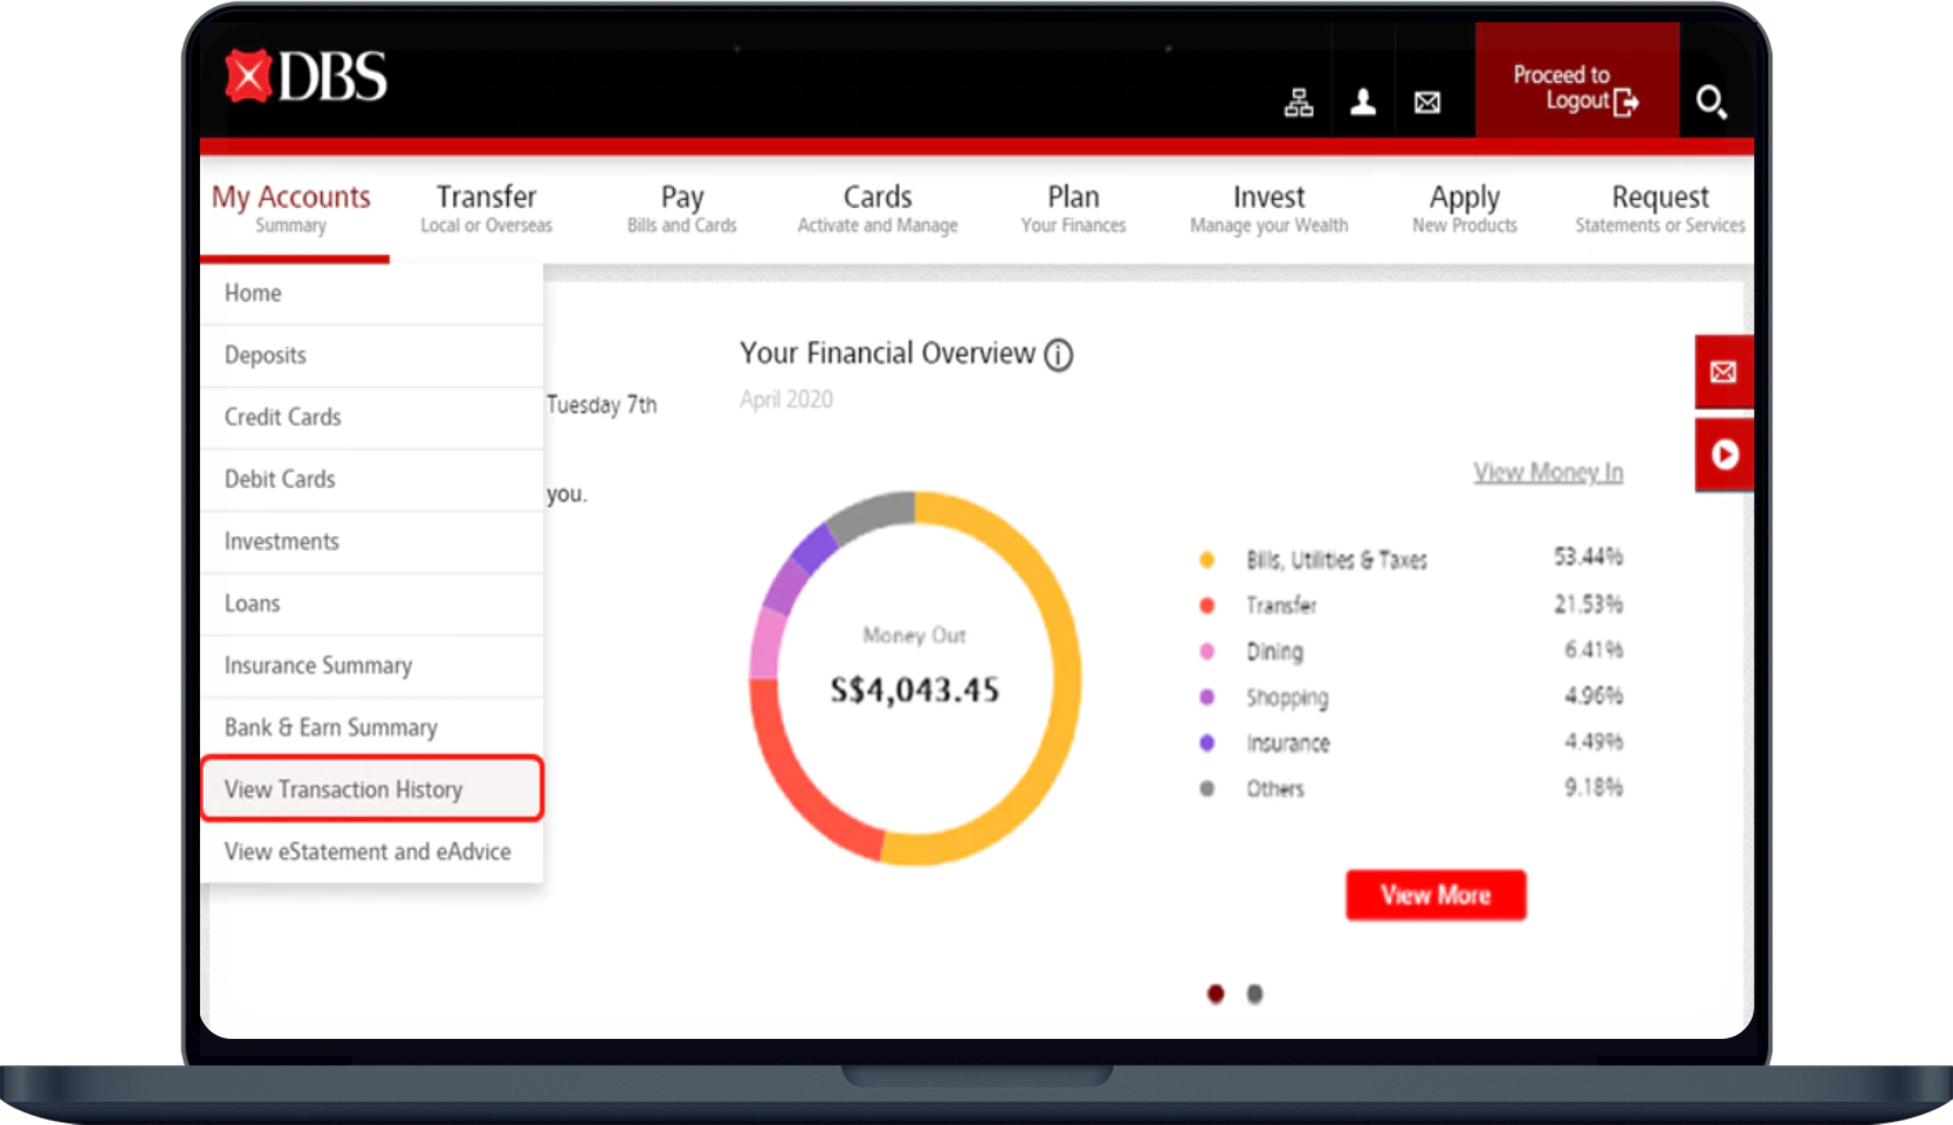Open the Pay Bills and Cards tab
This screenshot has width=1953, height=1125.
click(682, 208)
